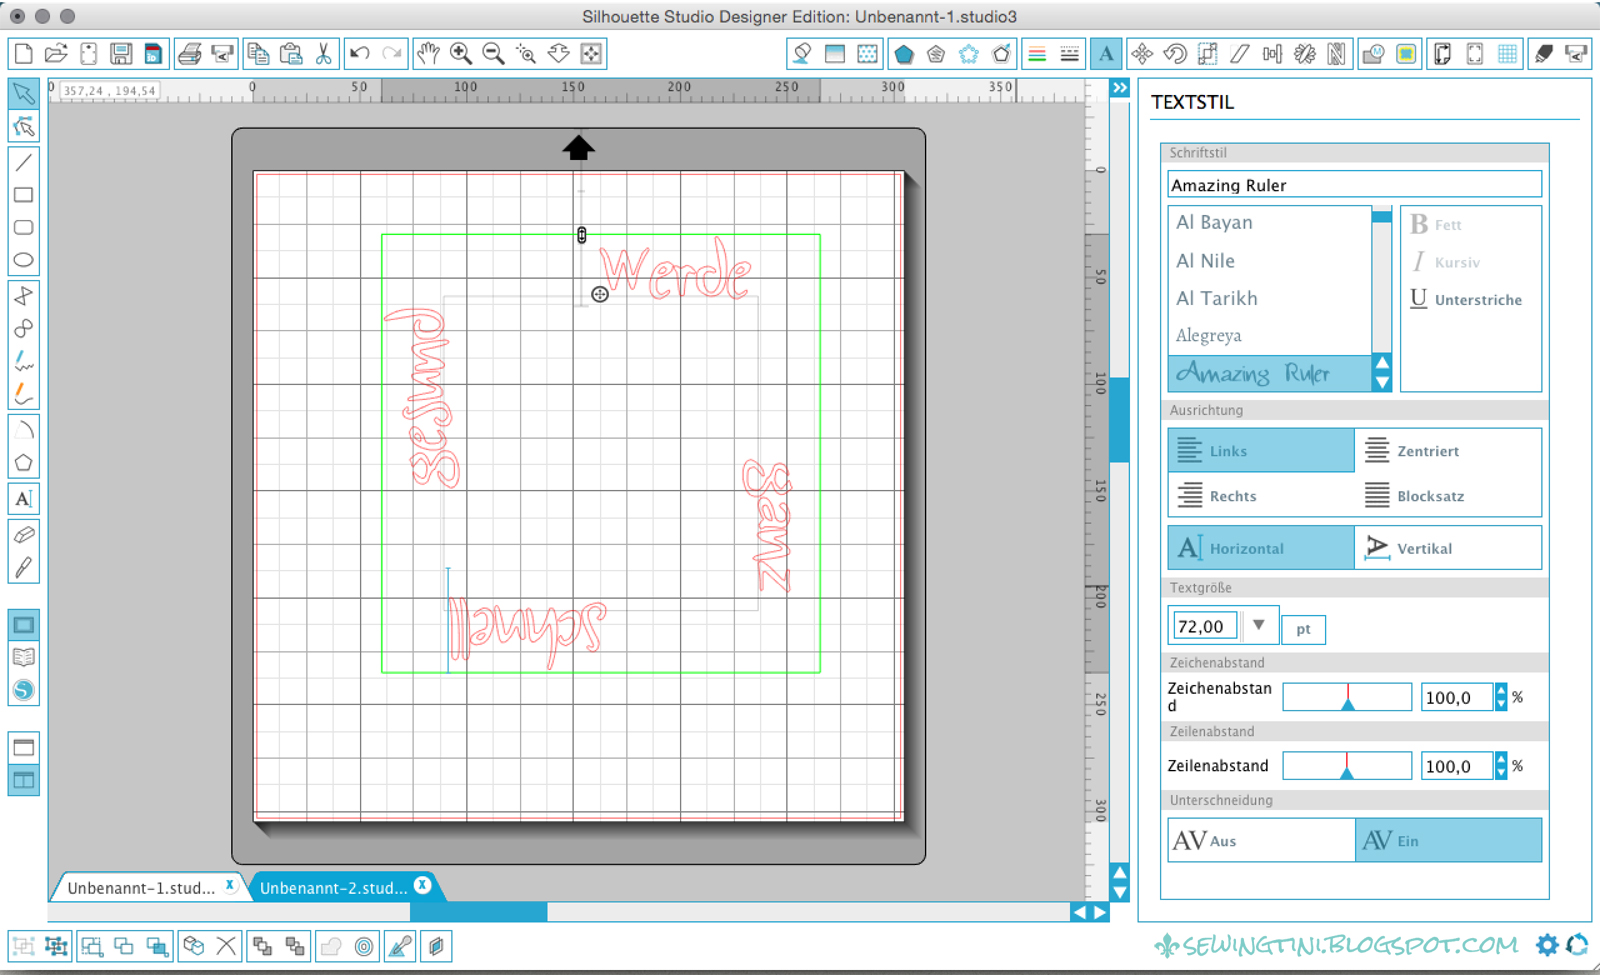Activate the Pan hand tool
Image resolution: width=1600 pixels, height=975 pixels.
[428, 54]
